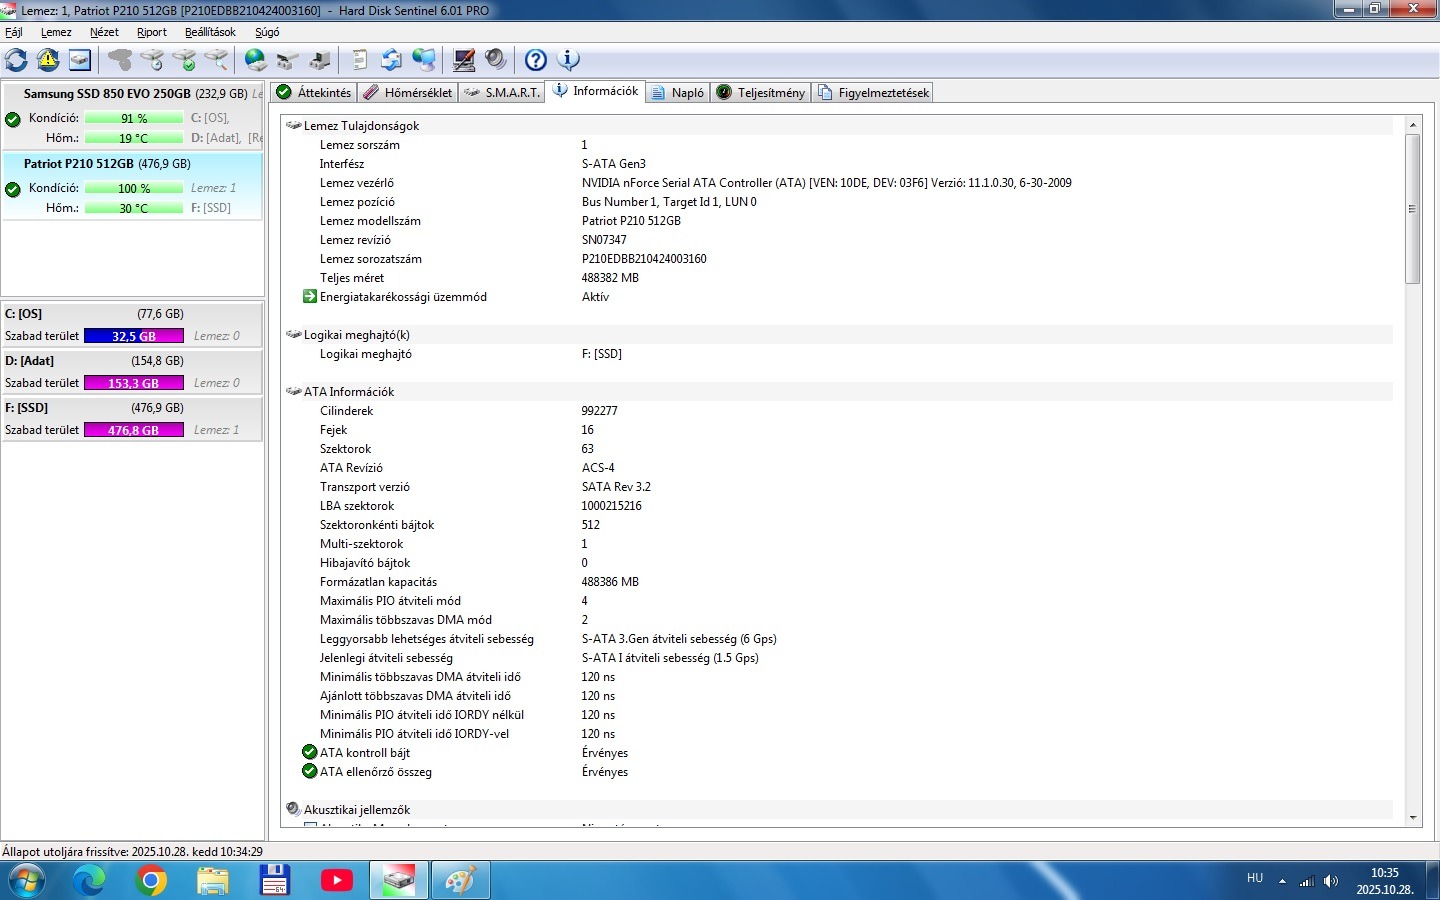This screenshot has height=900, width=1440.
Task: Click Samsung SSD condition green check icon
Action: tap(13, 119)
